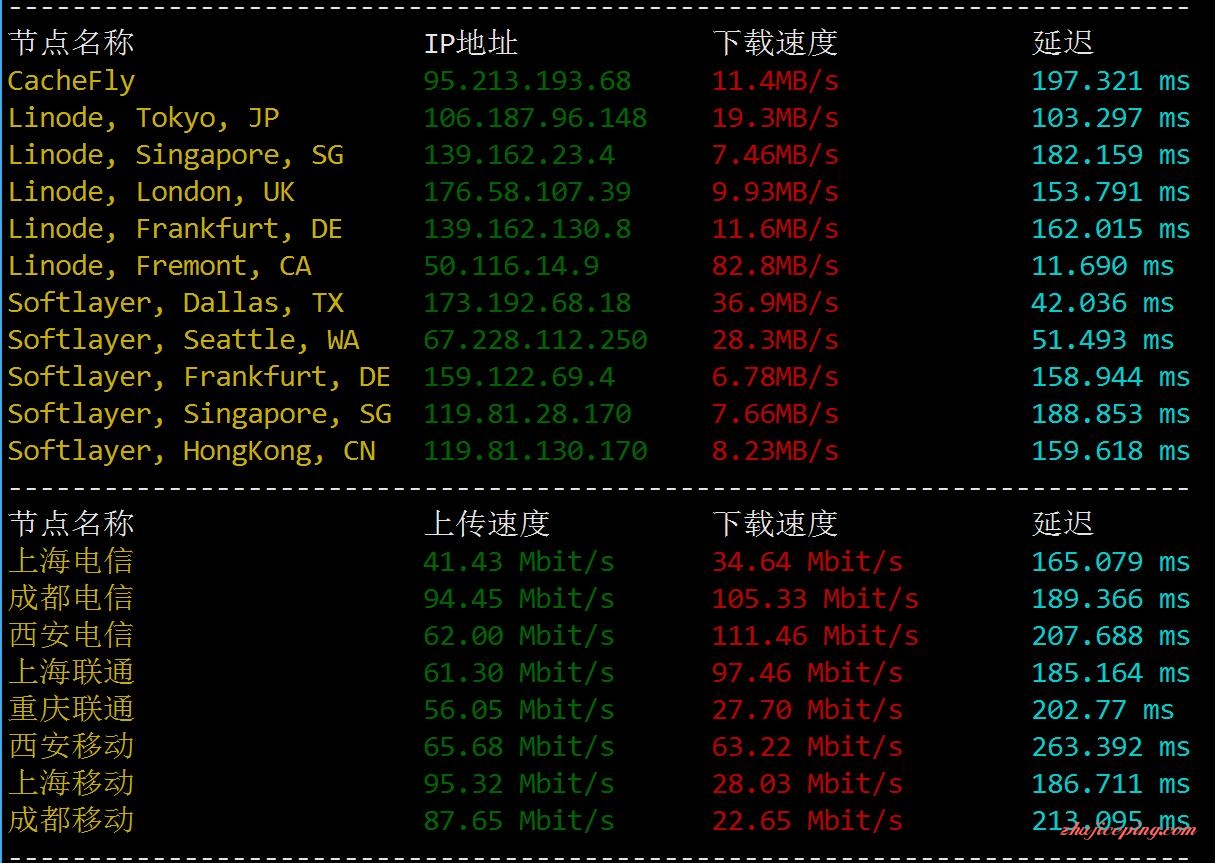Image resolution: width=1215 pixels, height=863 pixels.
Task: Select the Linode, Fremont, CA node
Action: (x=159, y=266)
